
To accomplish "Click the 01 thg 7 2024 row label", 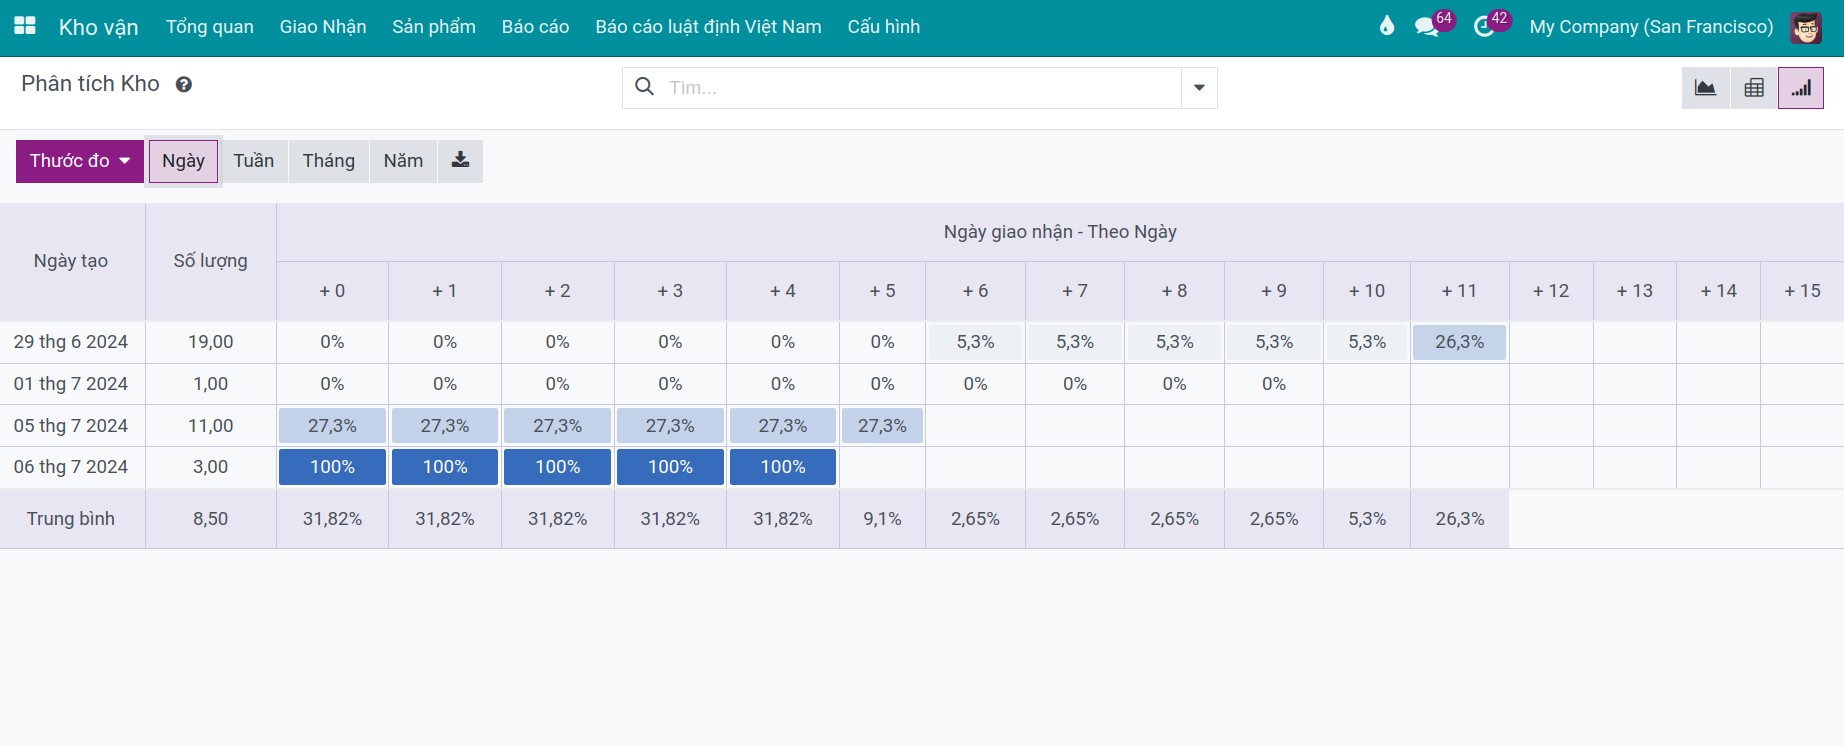I will (x=71, y=384).
